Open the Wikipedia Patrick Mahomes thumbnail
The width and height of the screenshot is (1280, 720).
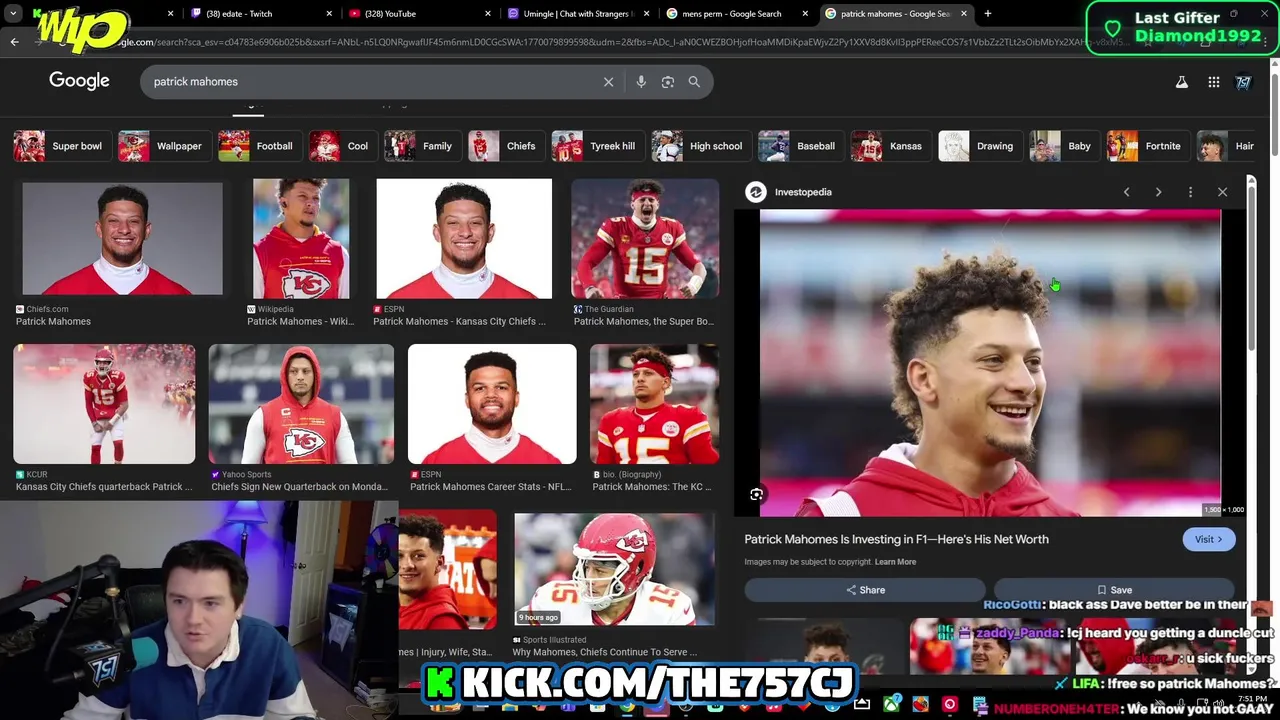coord(301,238)
